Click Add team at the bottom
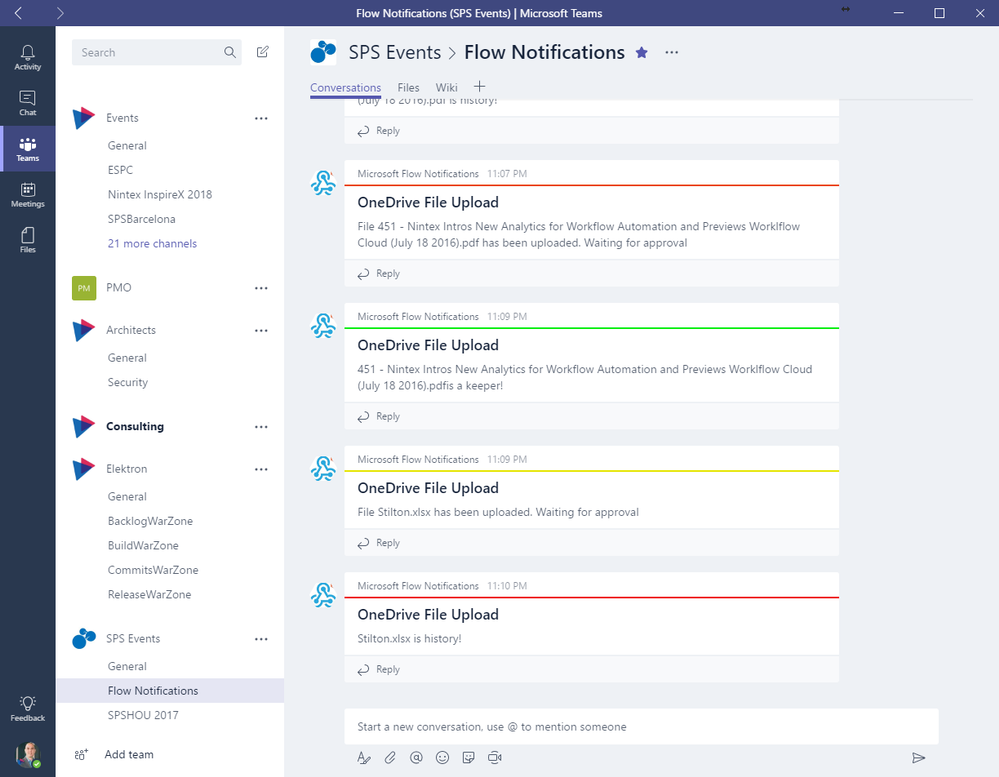Screen dimensions: 999x777 tap(129, 755)
